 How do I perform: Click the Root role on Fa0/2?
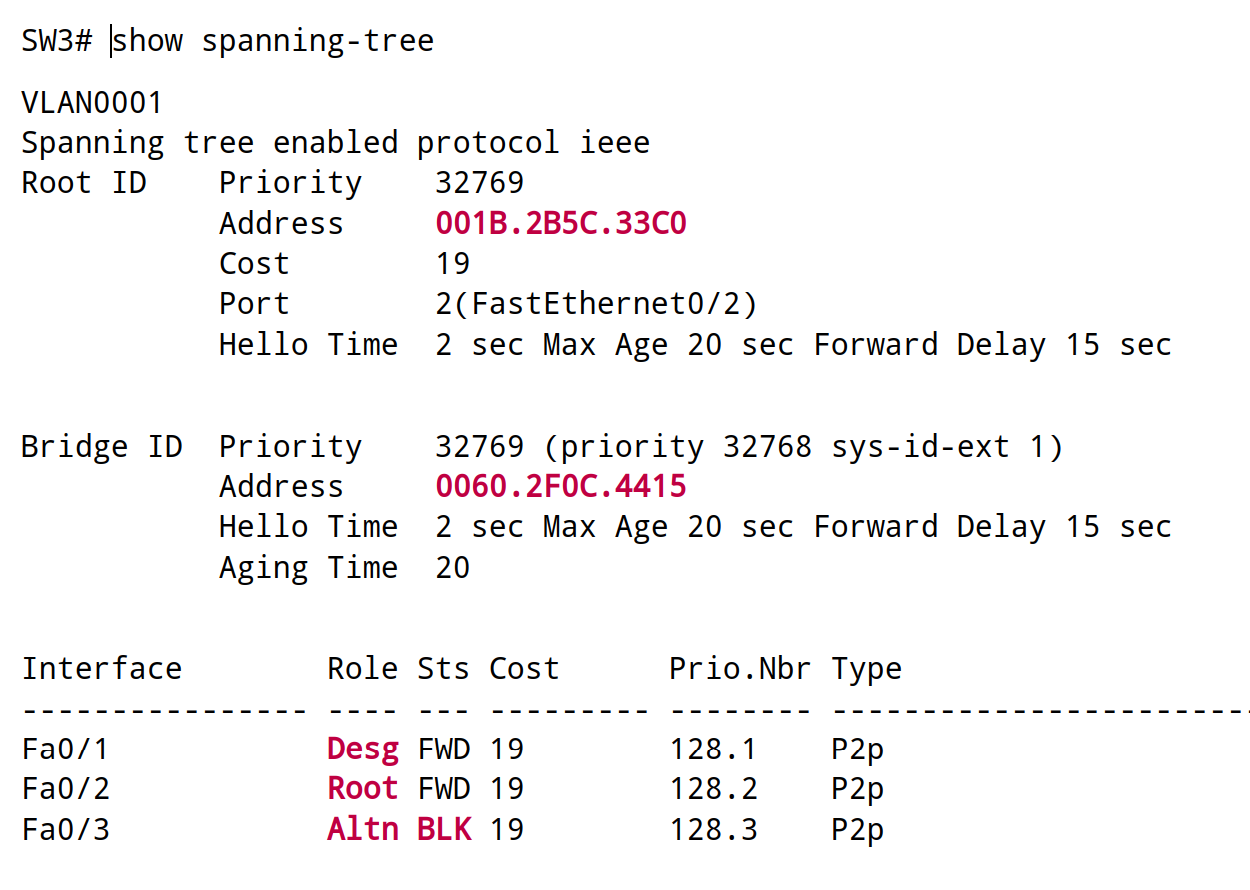tap(362, 788)
